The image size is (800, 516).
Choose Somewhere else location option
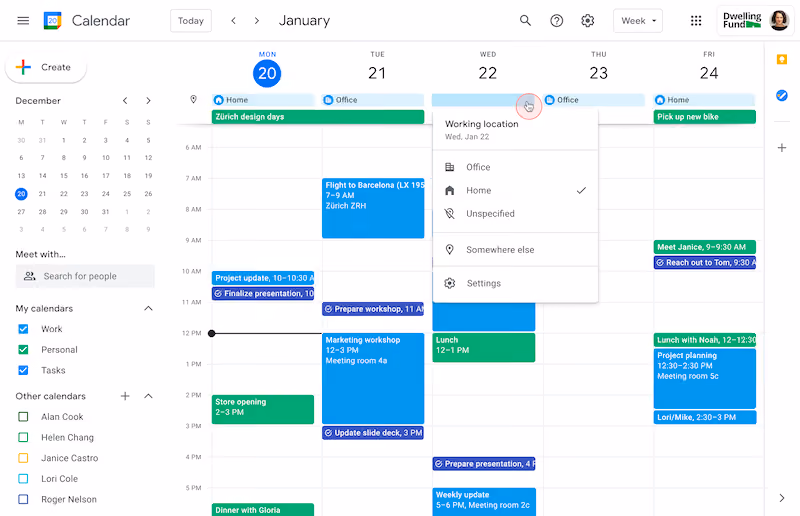click(515, 250)
